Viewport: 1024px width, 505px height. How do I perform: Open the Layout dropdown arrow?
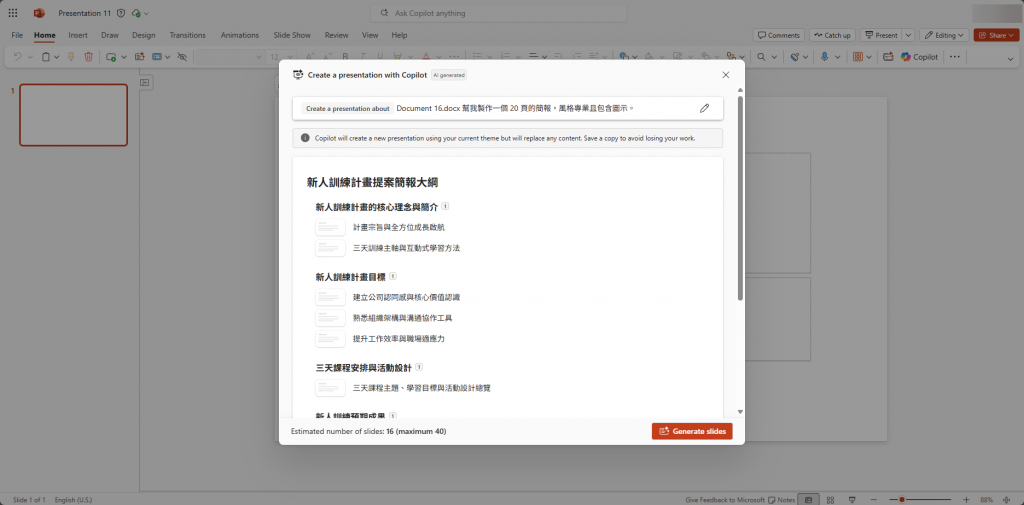point(168,57)
